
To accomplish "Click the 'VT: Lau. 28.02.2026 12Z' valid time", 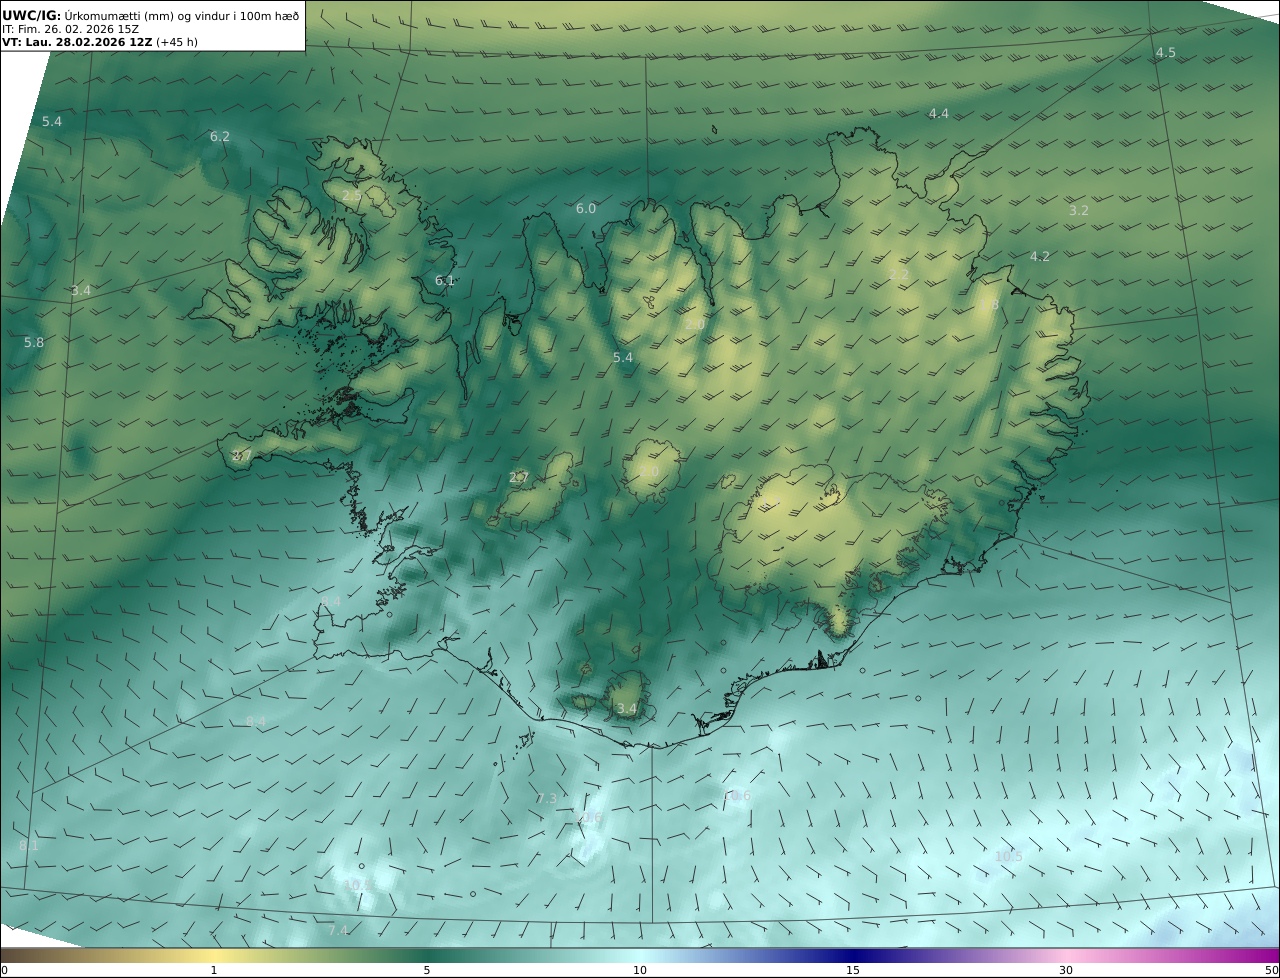I will click(x=77, y=42).
